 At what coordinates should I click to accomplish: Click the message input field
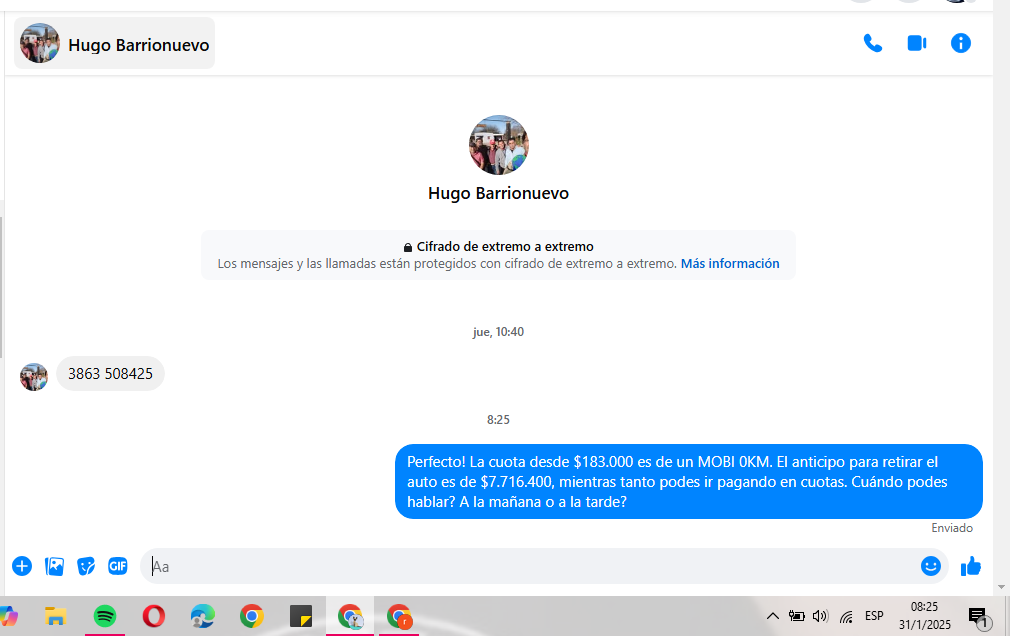tap(530, 566)
